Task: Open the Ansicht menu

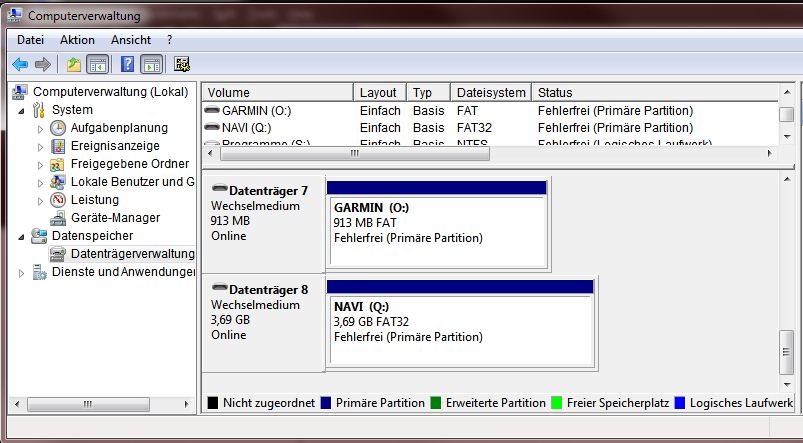Action: click(131, 40)
